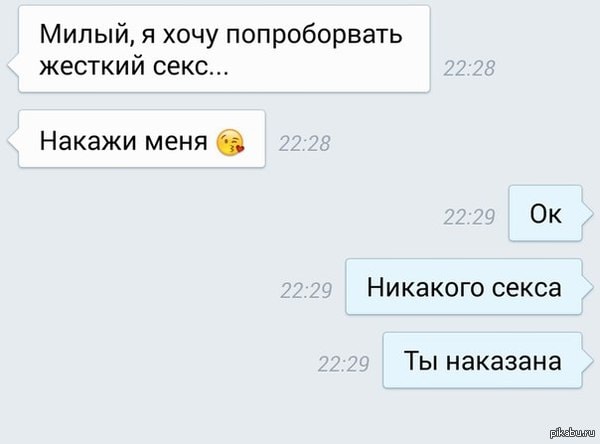Click the 22:29 timestamp beside 'Никакого секса'
Viewport: 600px width, 444px height.
point(306,291)
